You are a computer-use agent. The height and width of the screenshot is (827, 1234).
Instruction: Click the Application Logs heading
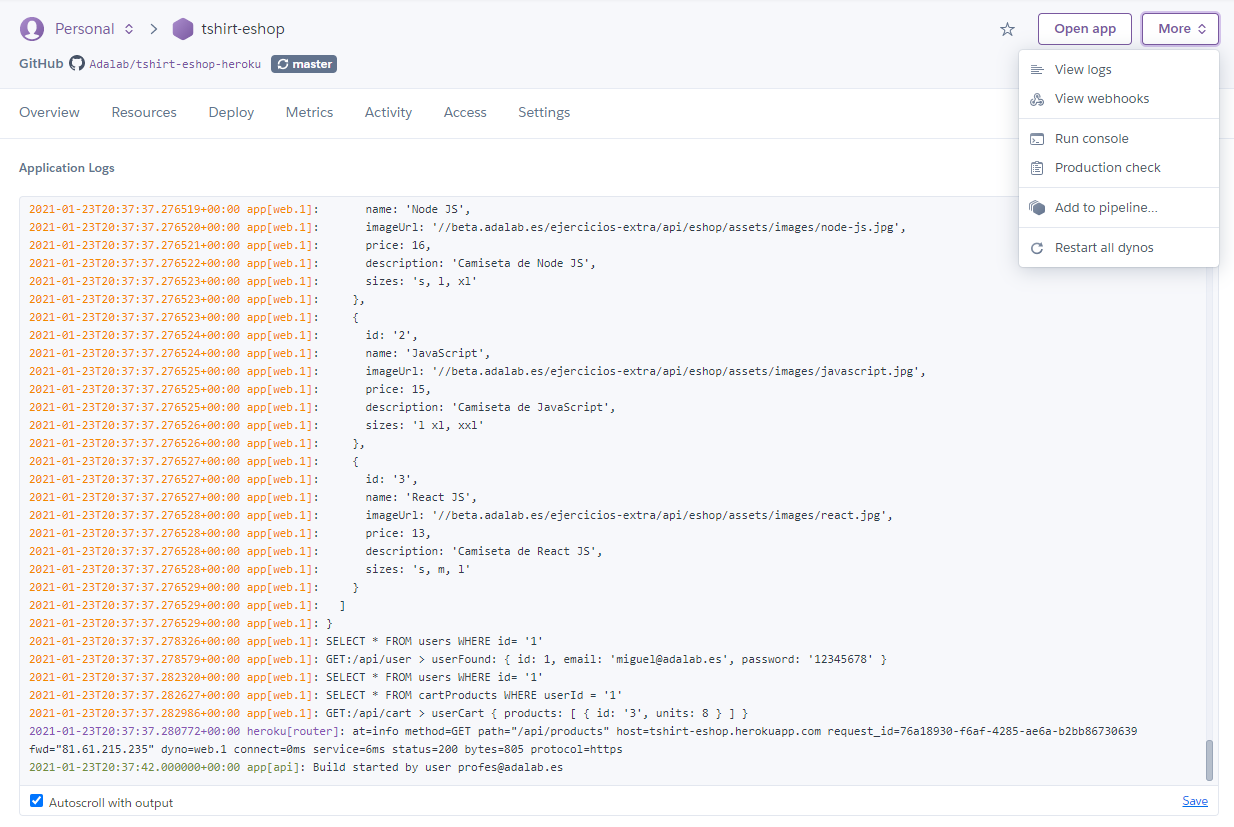pyautogui.click(x=67, y=168)
